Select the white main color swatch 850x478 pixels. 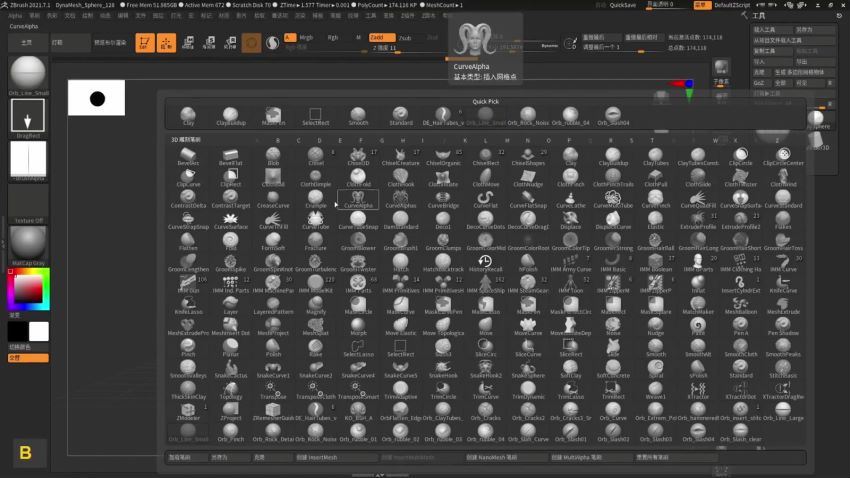(38, 331)
